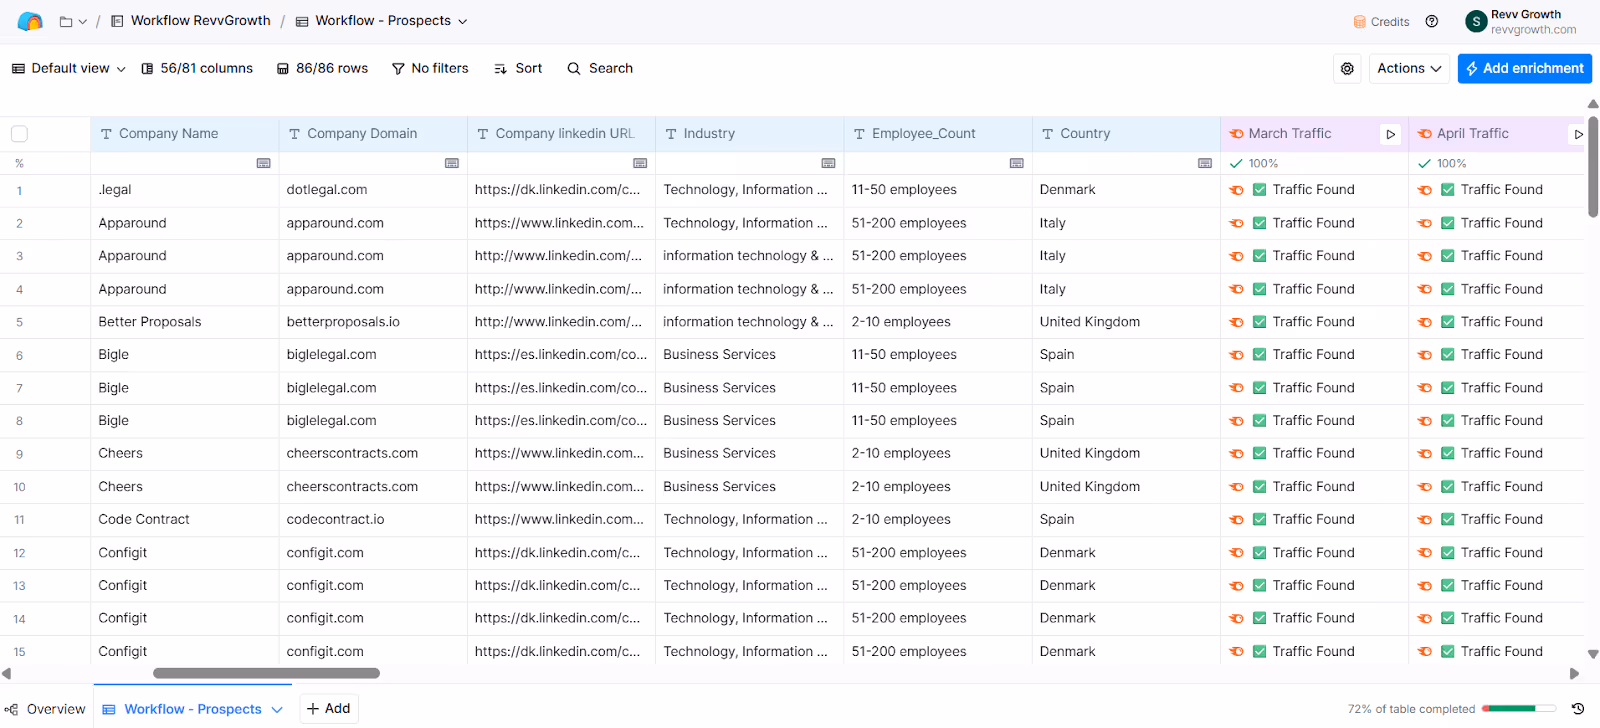
Task: Click the help question mark icon
Action: tap(1432, 21)
